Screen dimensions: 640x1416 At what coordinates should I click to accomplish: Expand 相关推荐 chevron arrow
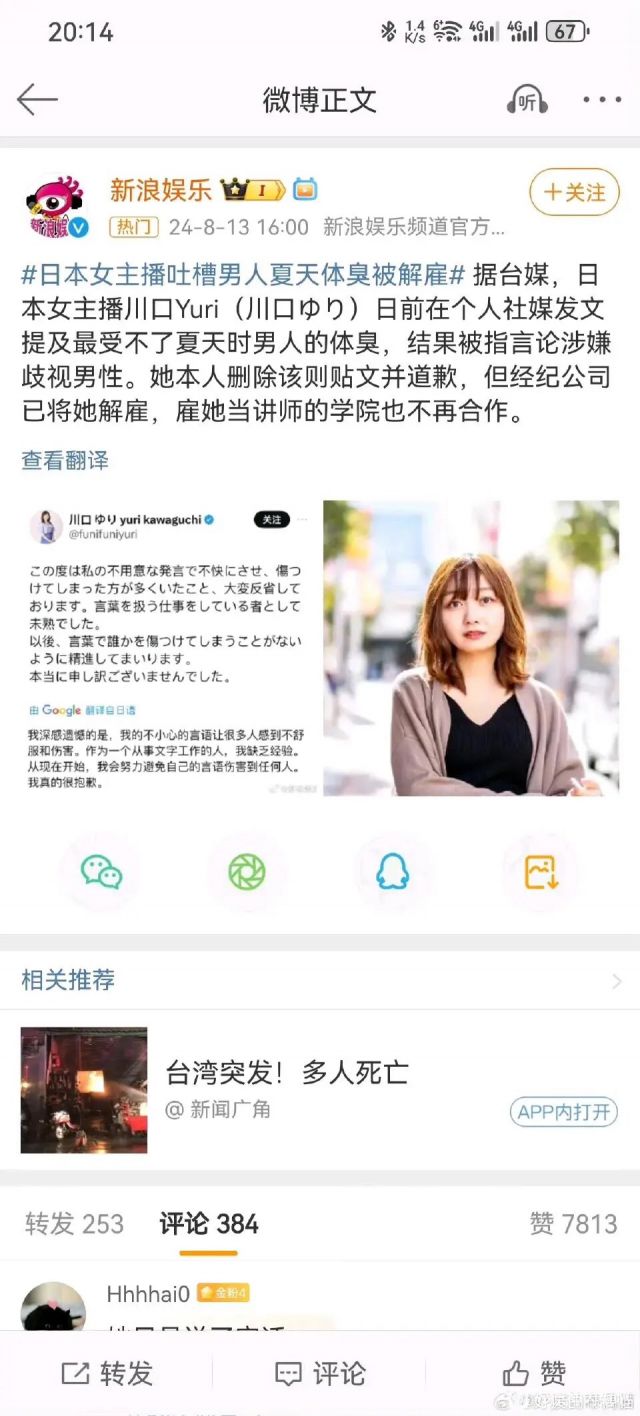(x=616, y=980)
